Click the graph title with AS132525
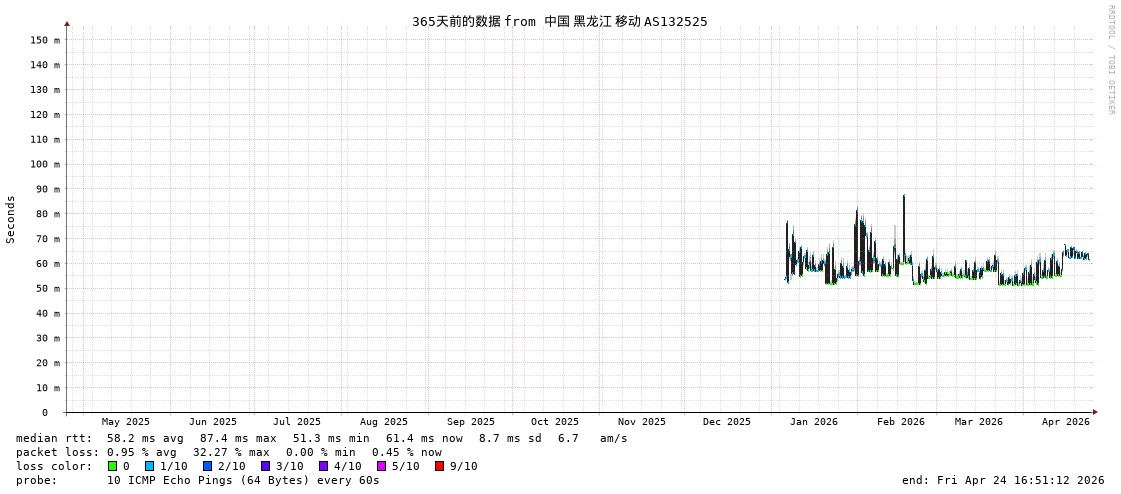The width and height of the screenshot is (1121, 494). pos(559,21)
